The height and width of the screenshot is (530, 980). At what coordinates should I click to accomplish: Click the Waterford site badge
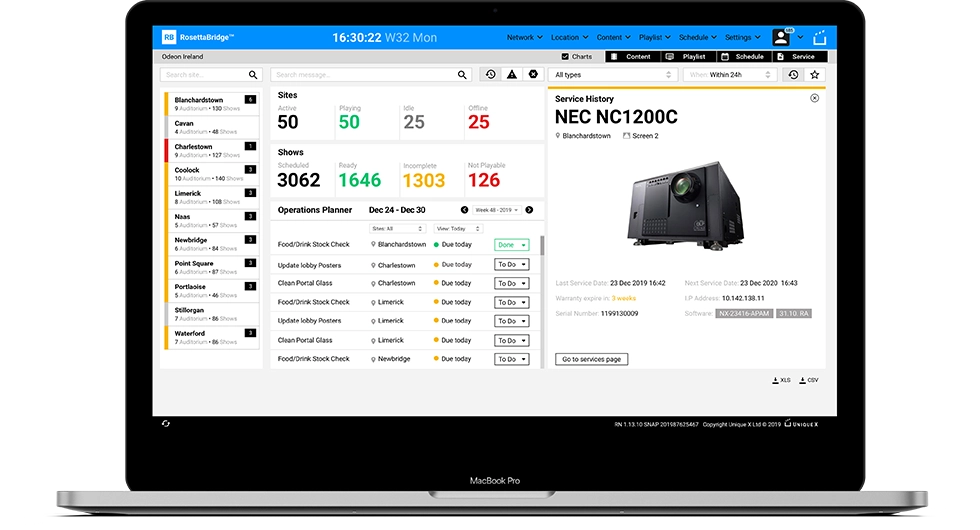coord(250,333)
